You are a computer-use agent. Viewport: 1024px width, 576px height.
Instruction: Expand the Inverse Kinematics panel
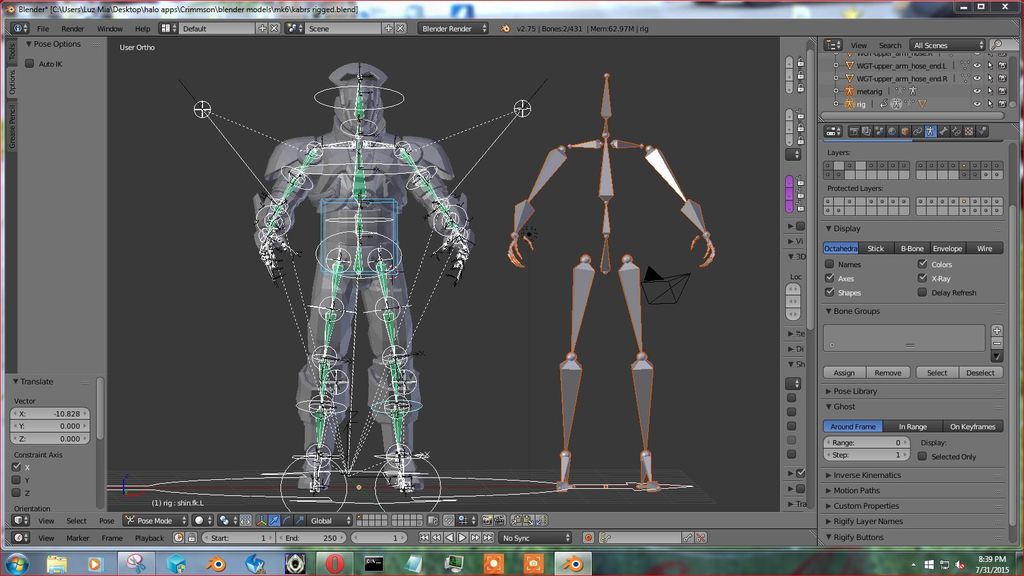[866, 475]
